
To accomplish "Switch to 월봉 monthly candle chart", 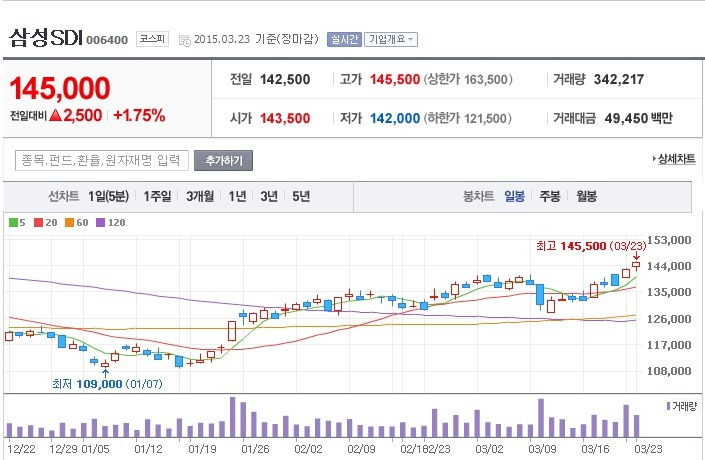I will click(x=586, y=197).
